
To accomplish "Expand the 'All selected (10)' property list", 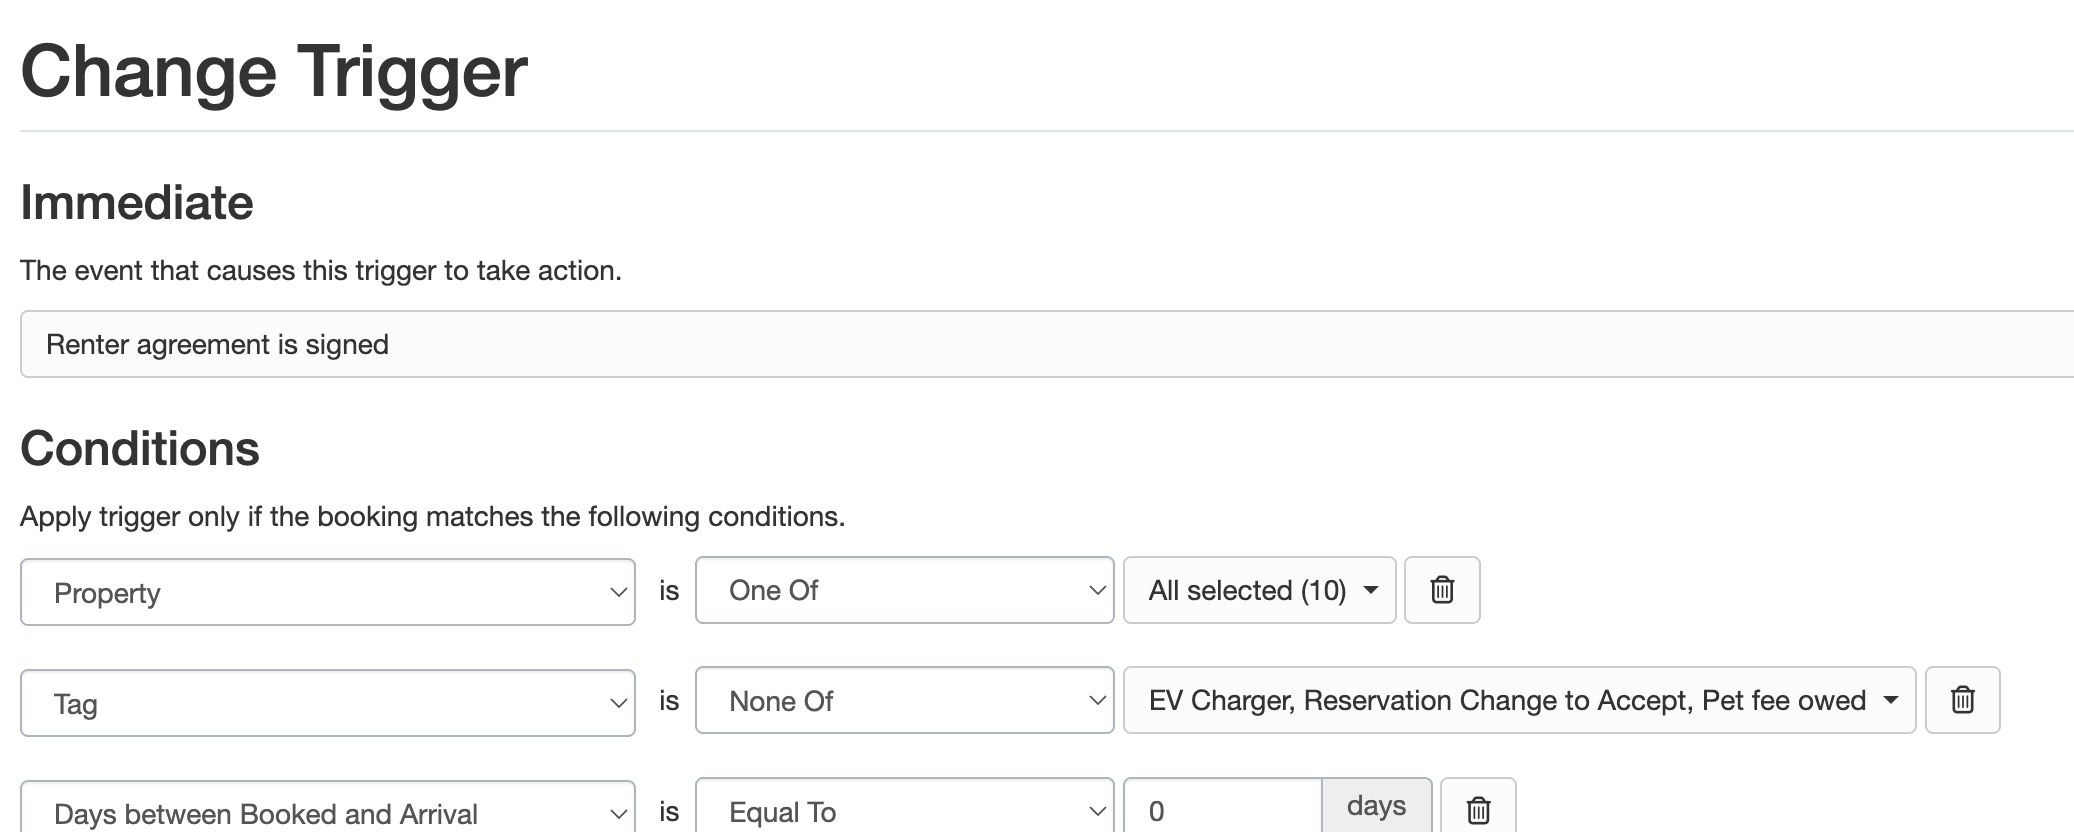I will click(1259, 590).
